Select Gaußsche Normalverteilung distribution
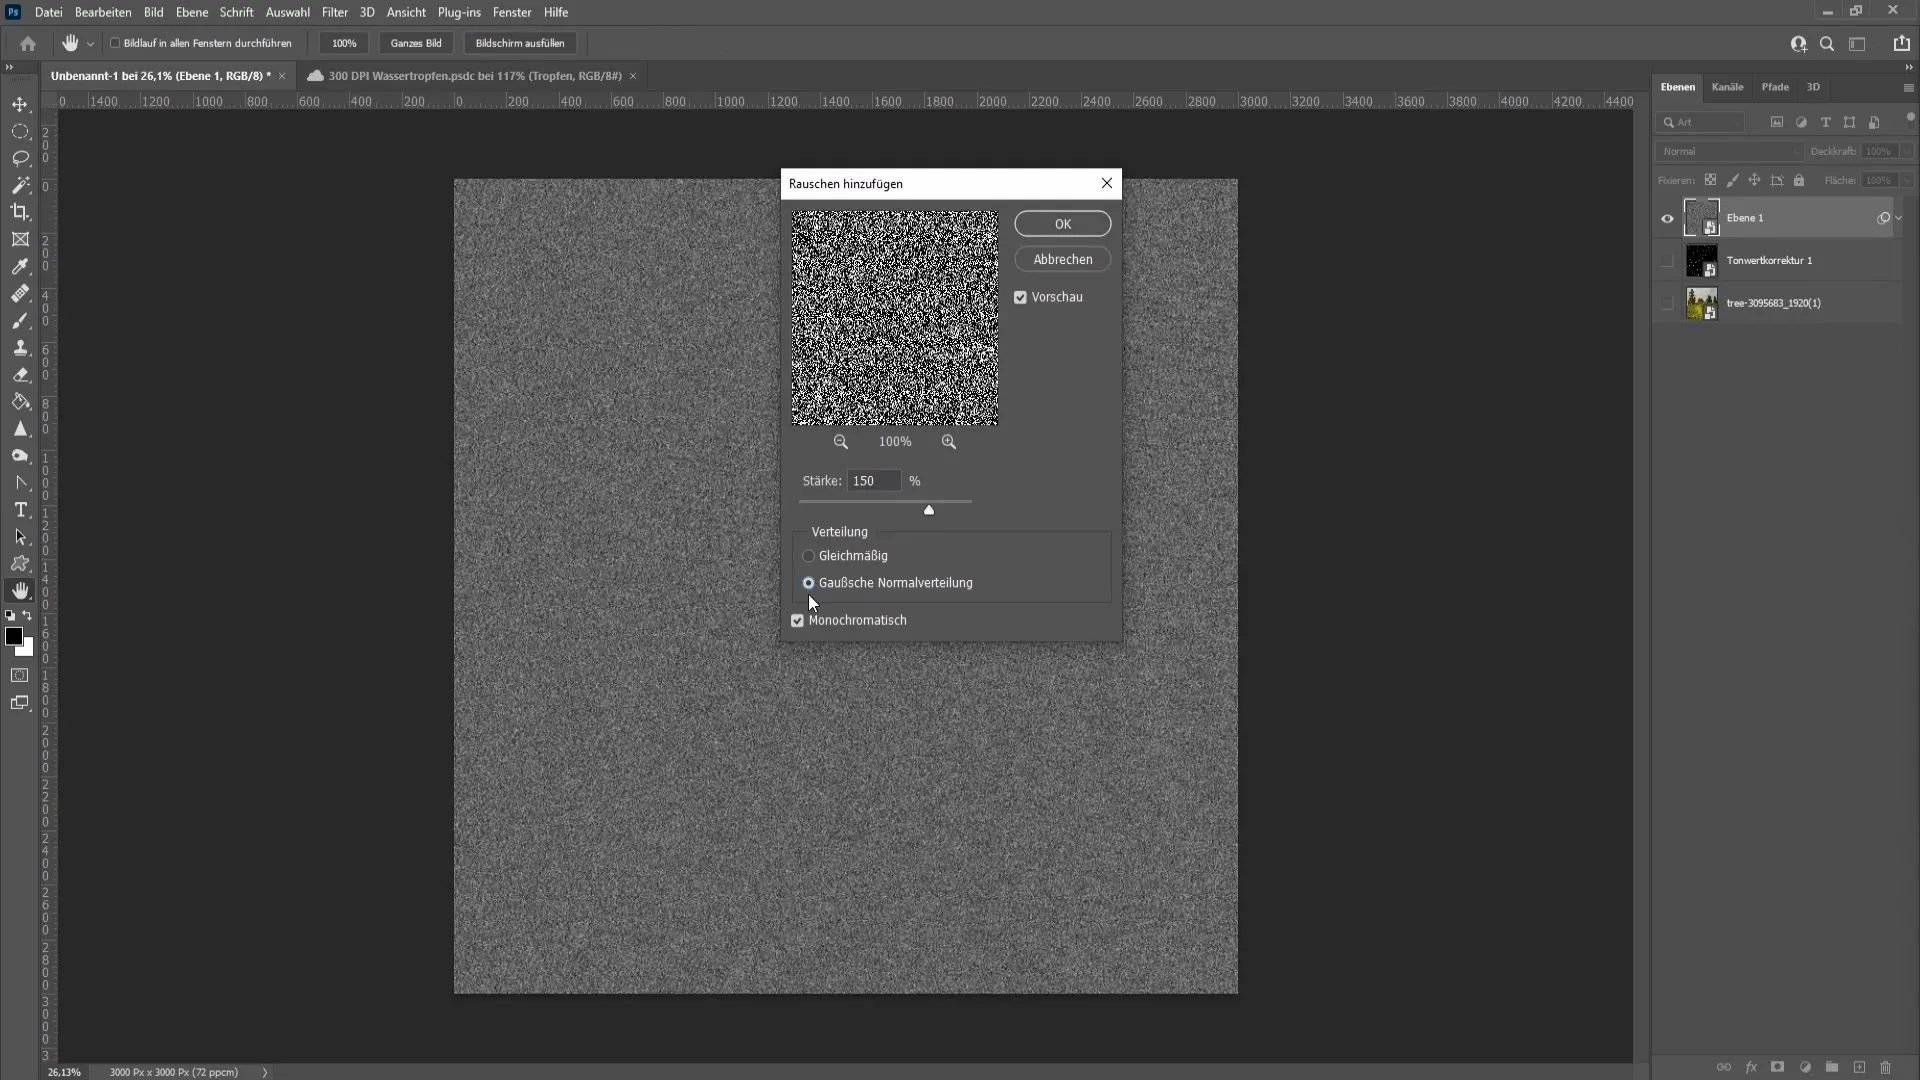The height and width of the screenshot is (1080, 1920). (x=808, y=583)
